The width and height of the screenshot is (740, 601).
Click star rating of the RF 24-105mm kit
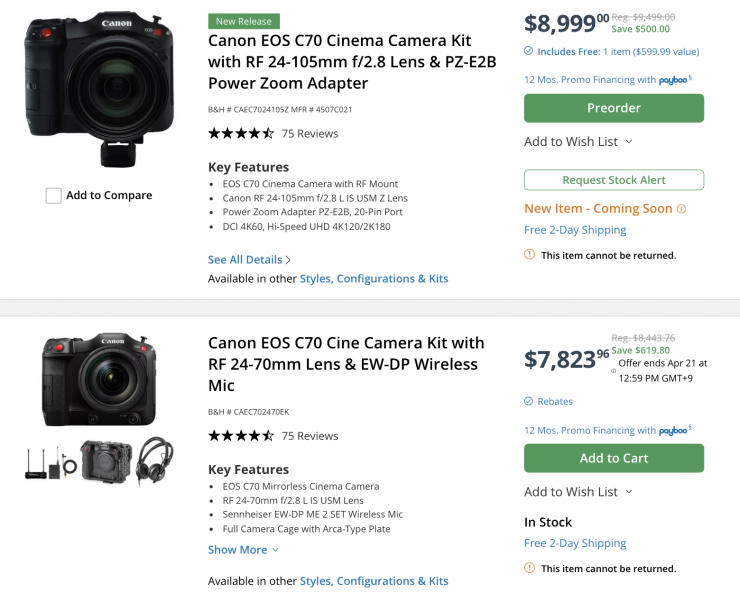click(240, 133)
